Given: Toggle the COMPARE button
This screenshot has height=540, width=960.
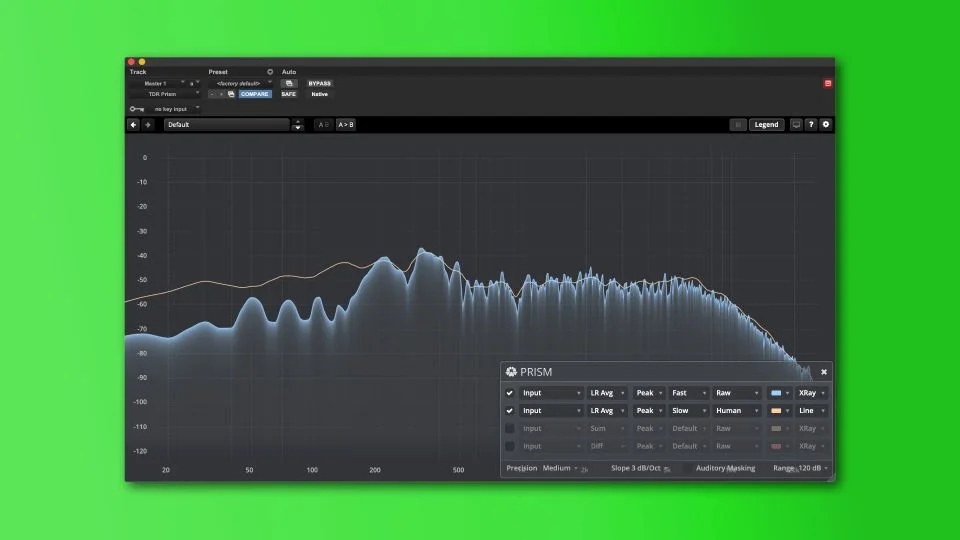Looking at the screenshot, I should click(x=255, y=94).
